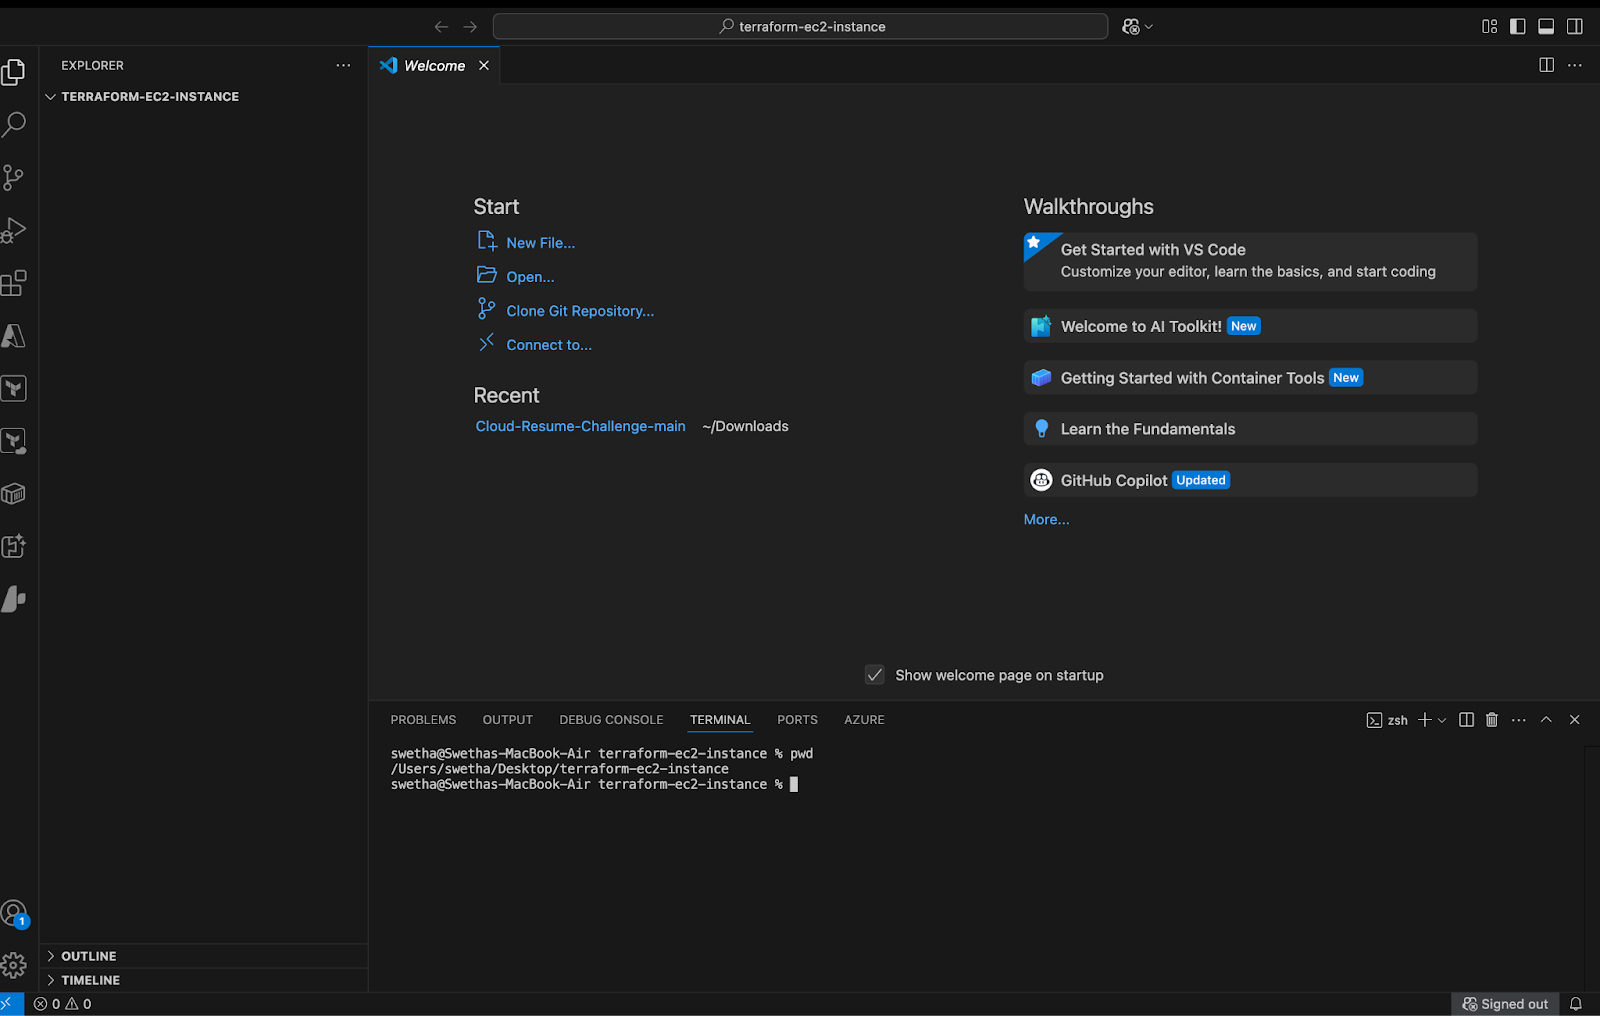Maximize the panel size chevron
The width and height of the screenshot is (1600, 1016).
[x=1546, y=720]
